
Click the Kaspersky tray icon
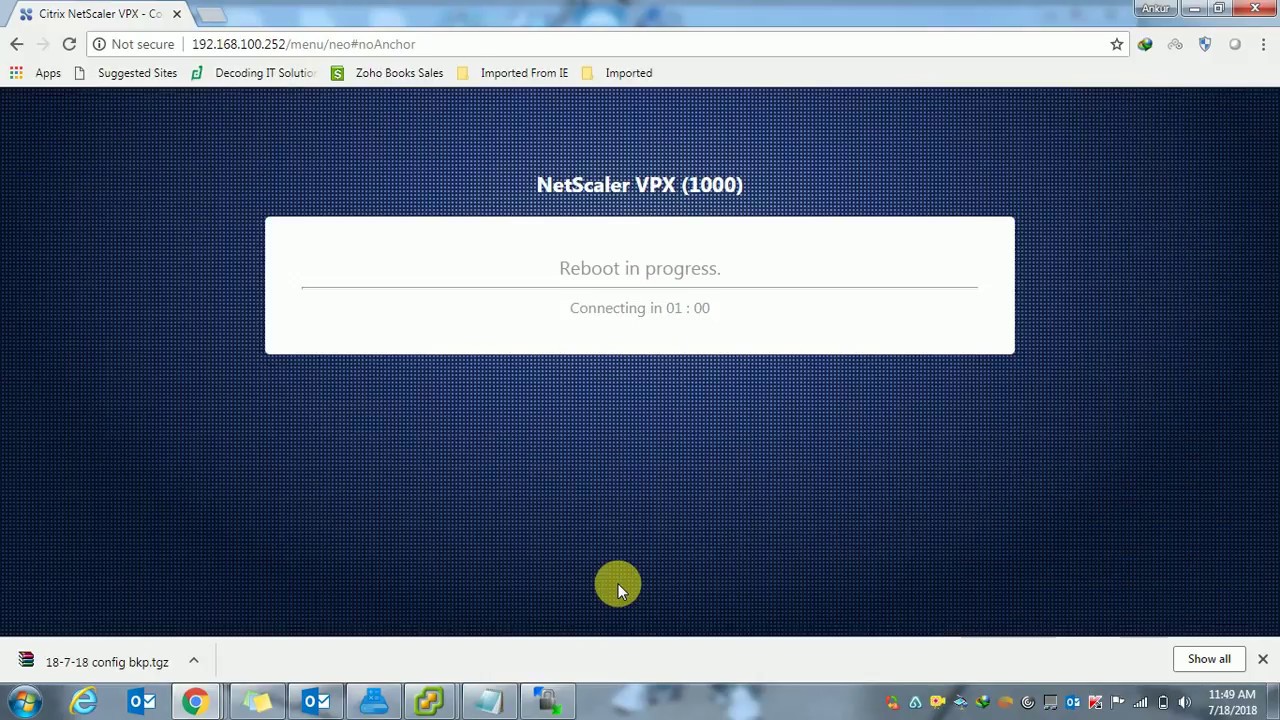tap(1095, 703)
